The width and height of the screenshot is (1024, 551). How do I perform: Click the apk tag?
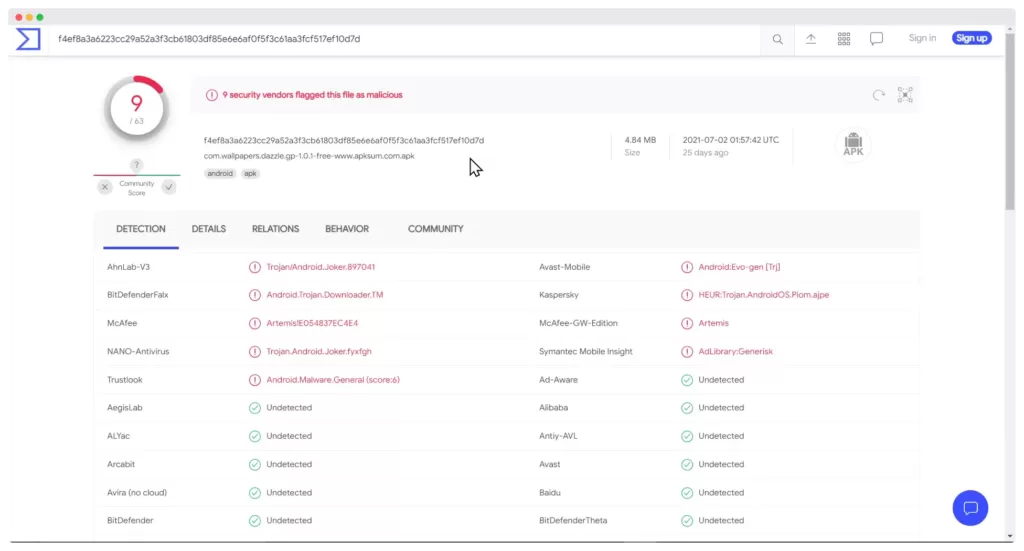click(x=250, y=174)
